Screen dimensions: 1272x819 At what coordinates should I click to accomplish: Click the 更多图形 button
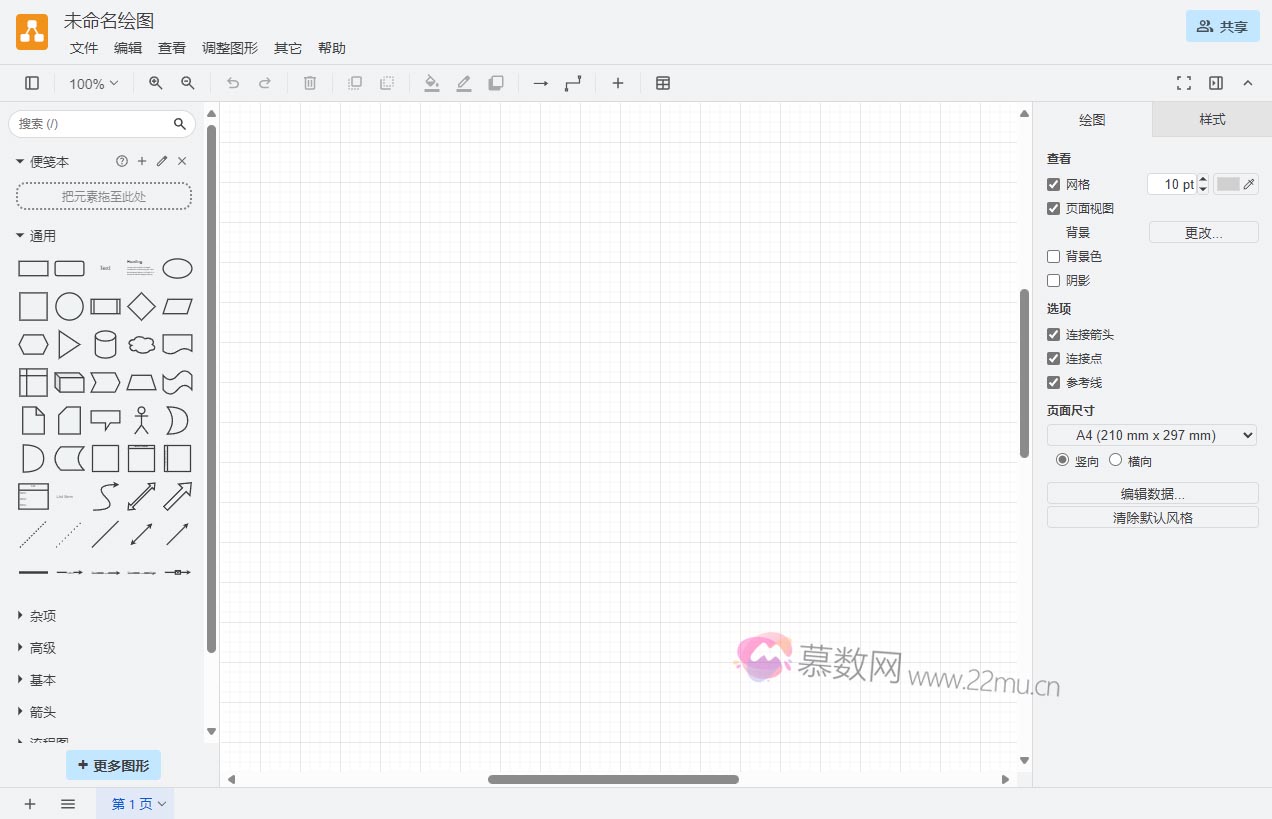[x=113, y=764]
